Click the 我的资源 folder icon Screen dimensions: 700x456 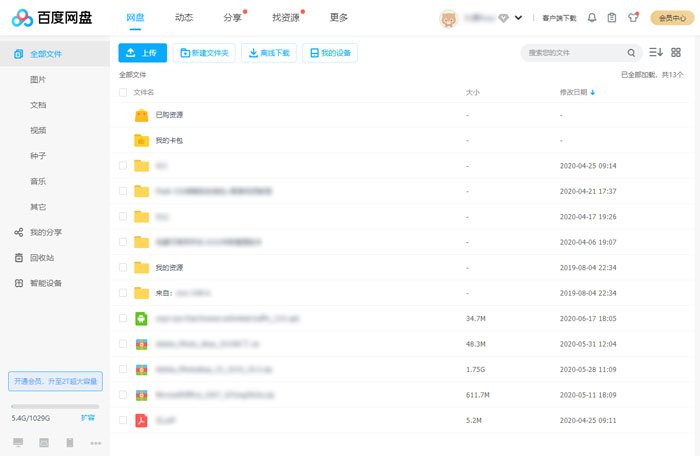pyautogui.click(x=142, y=268)
